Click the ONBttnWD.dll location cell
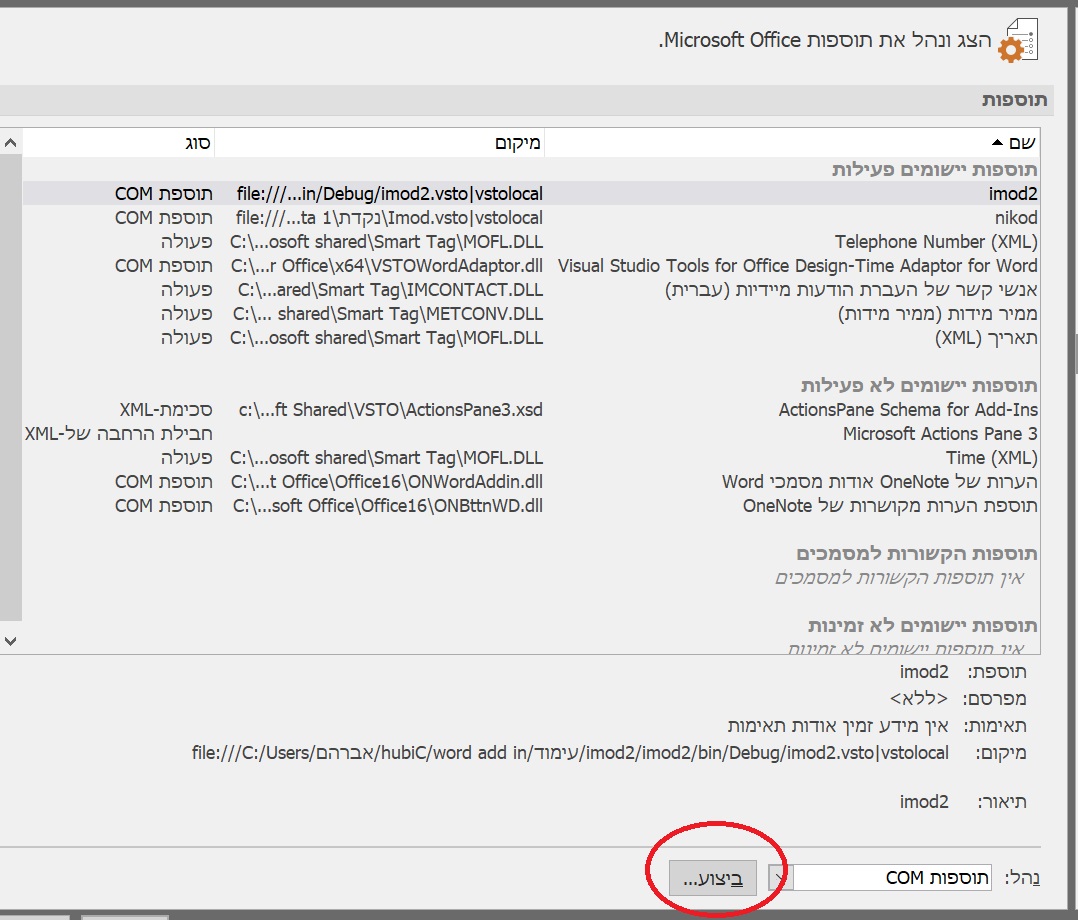The image size is (1078, 920). click(x=388, y=506)
